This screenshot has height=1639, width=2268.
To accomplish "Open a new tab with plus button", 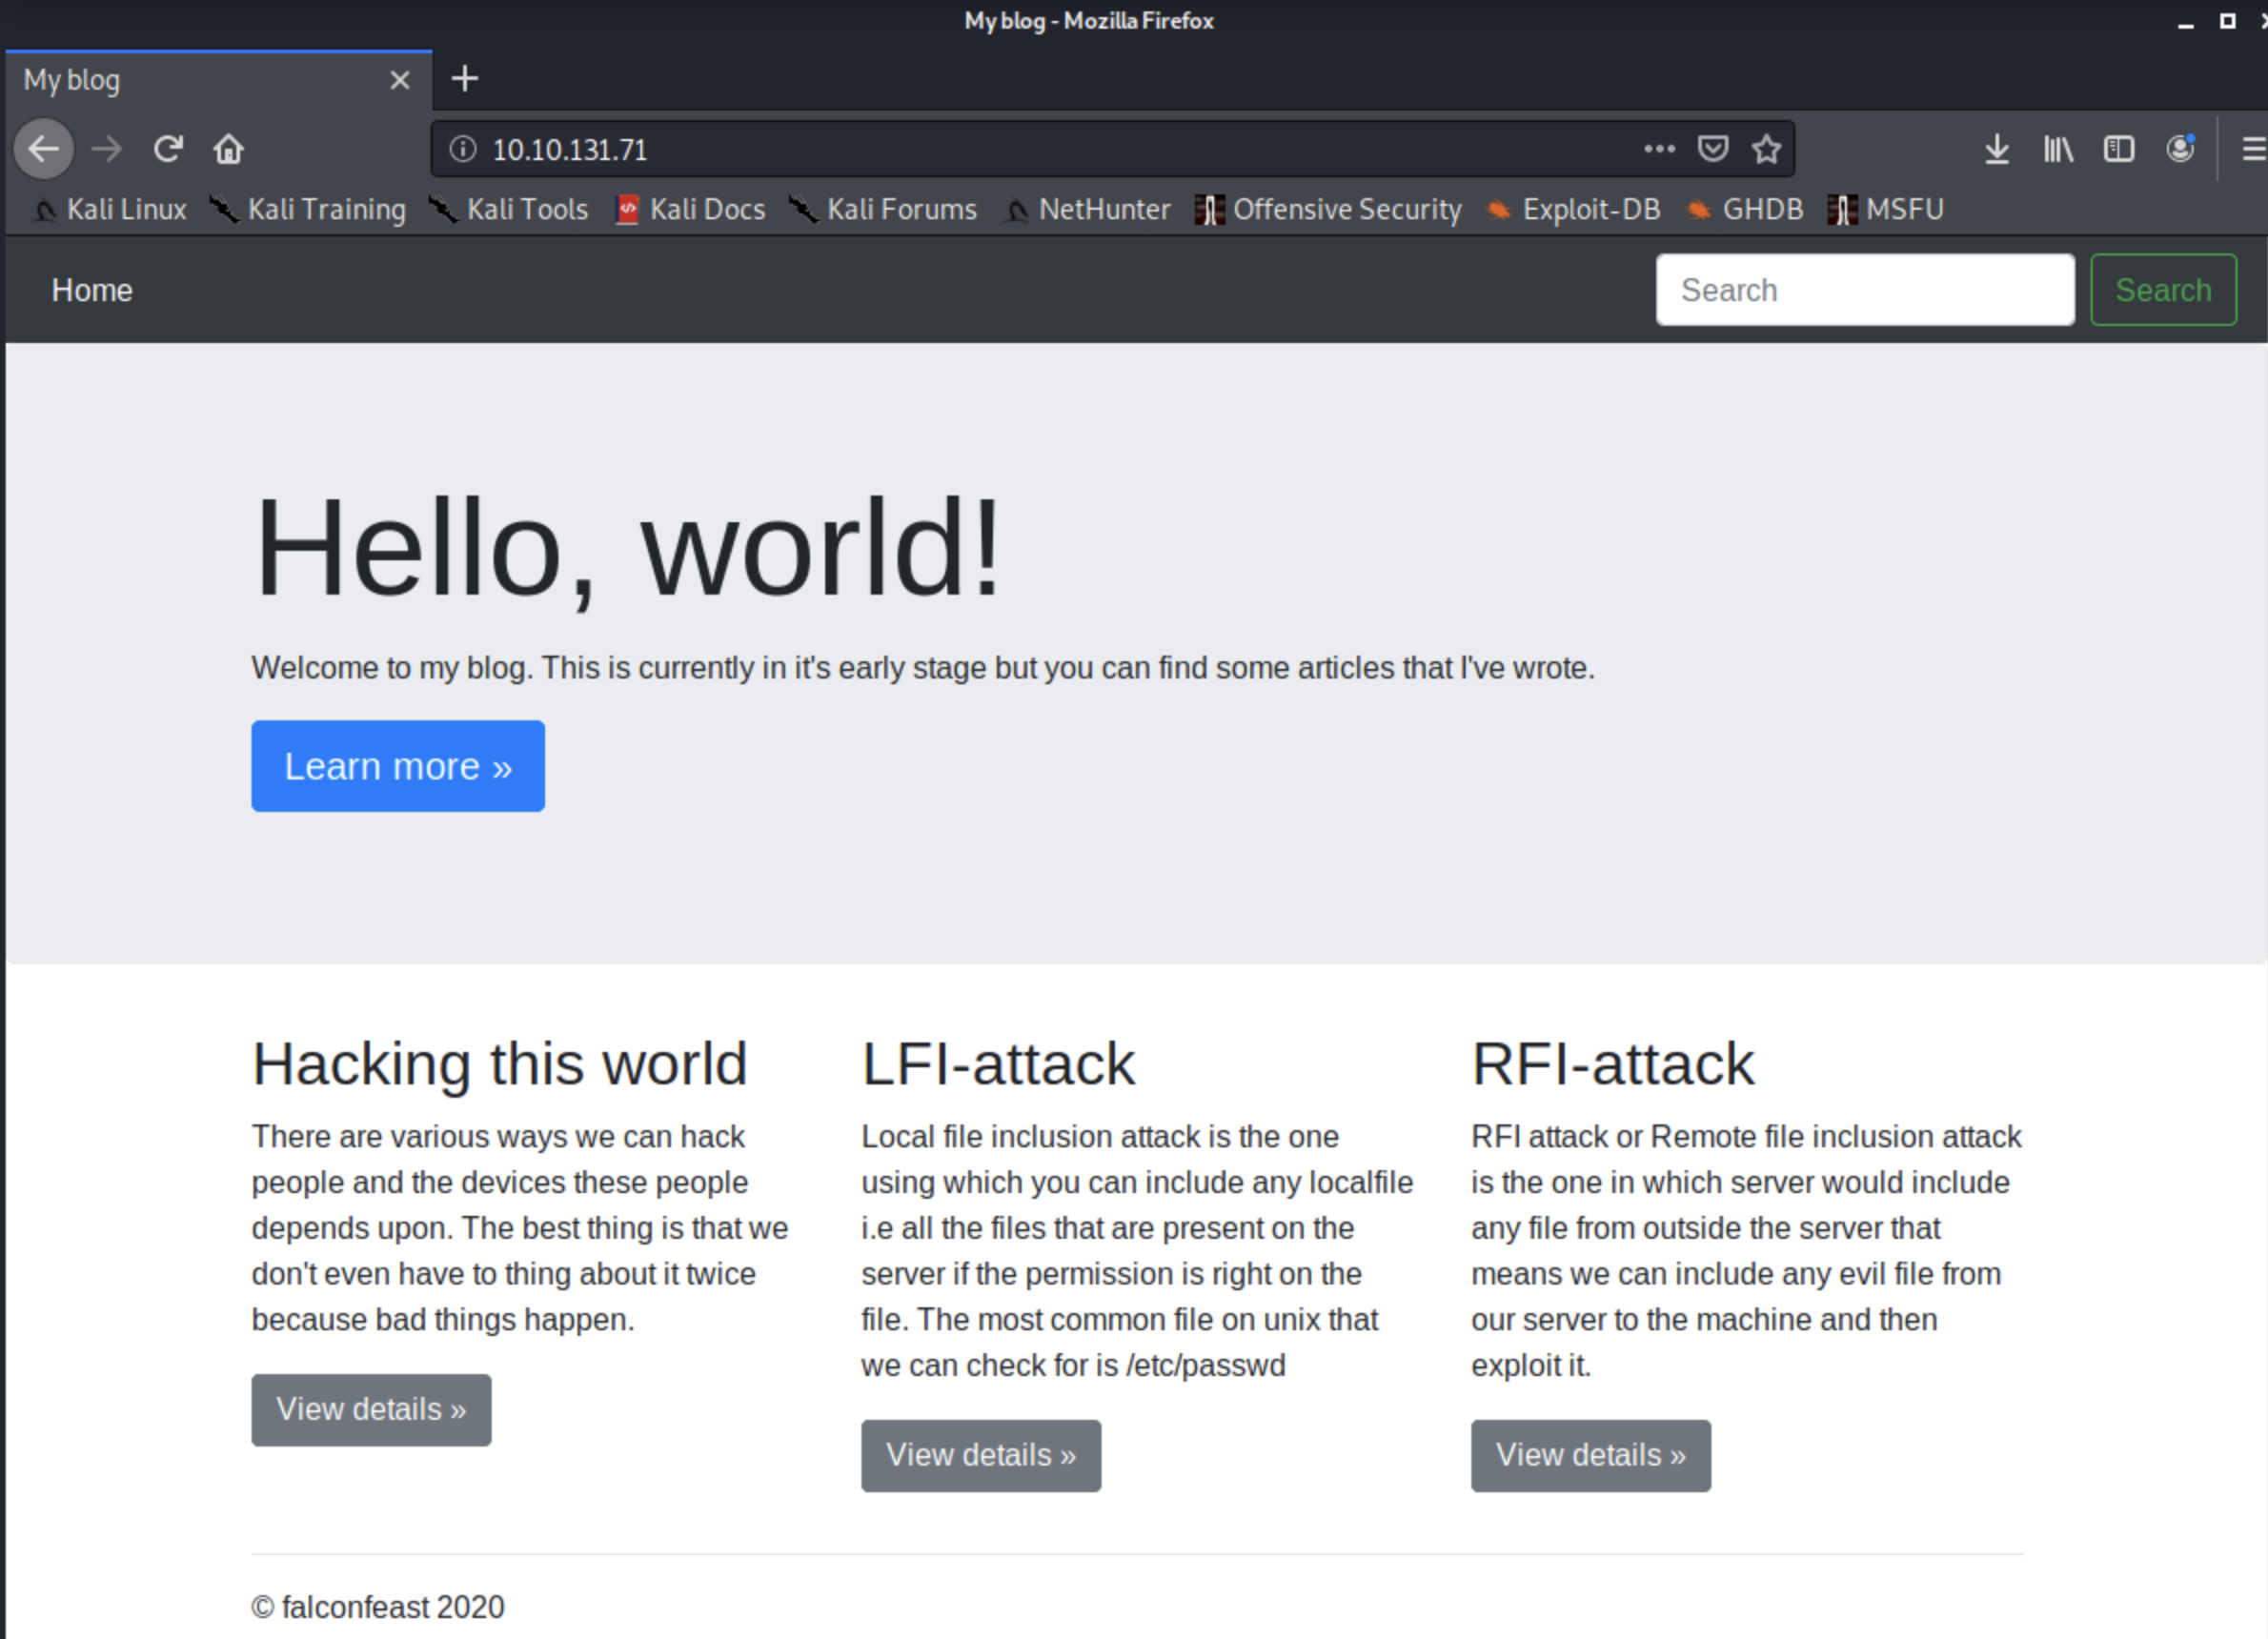I will coord(464,78).
